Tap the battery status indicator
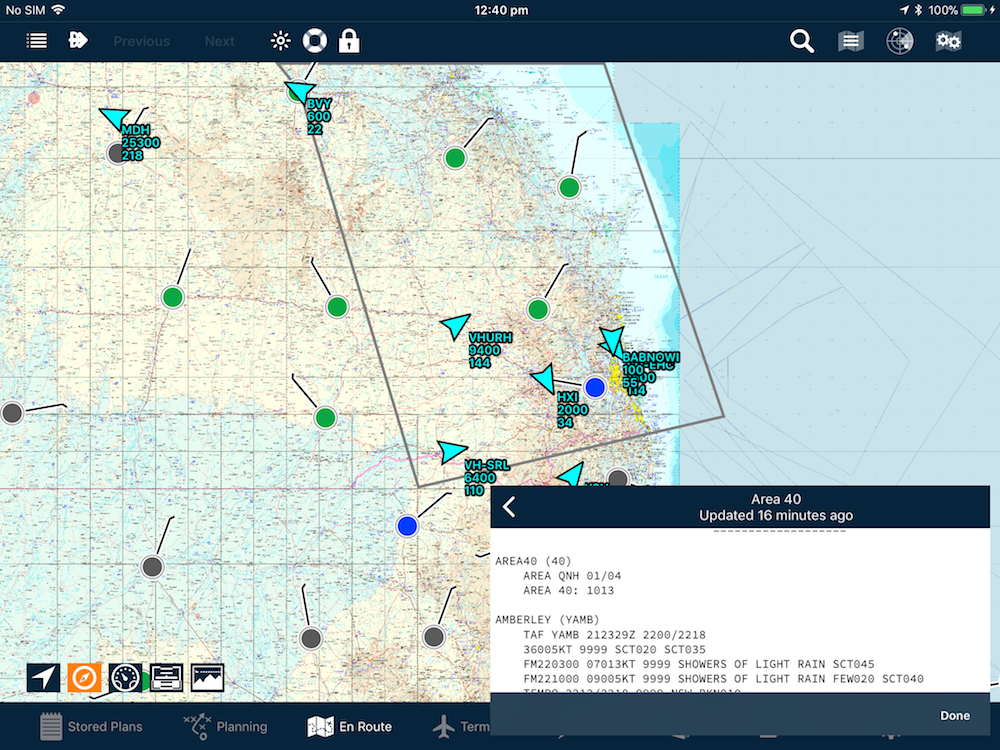 click(974, 10)
